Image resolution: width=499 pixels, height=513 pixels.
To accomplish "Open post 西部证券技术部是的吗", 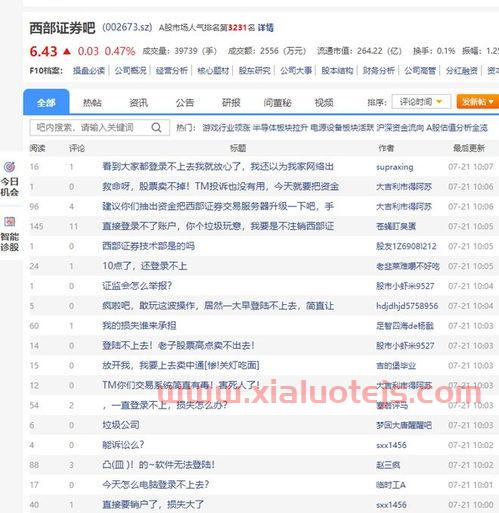I will (148, 246).
